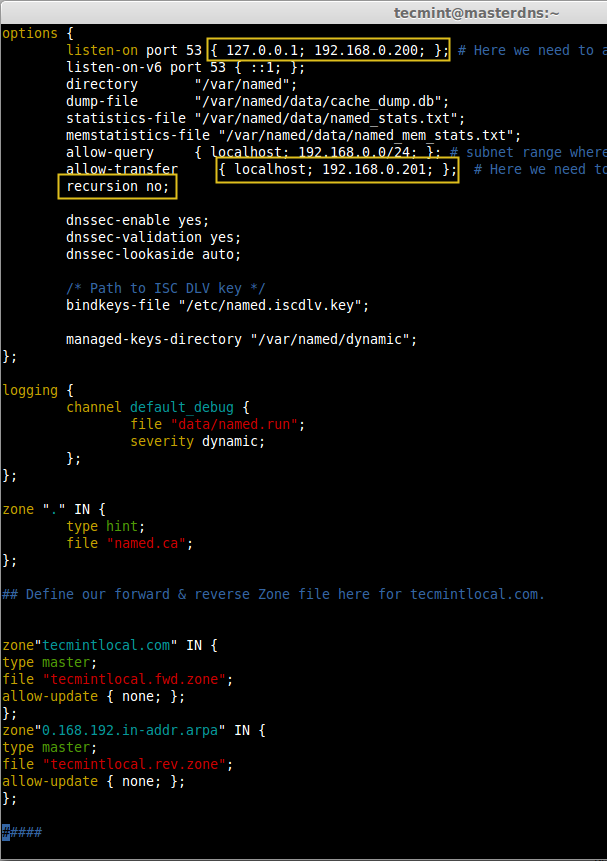
Task: Click the memstatistics-file named_mem_stats.txt line
Action: (293, 136)
